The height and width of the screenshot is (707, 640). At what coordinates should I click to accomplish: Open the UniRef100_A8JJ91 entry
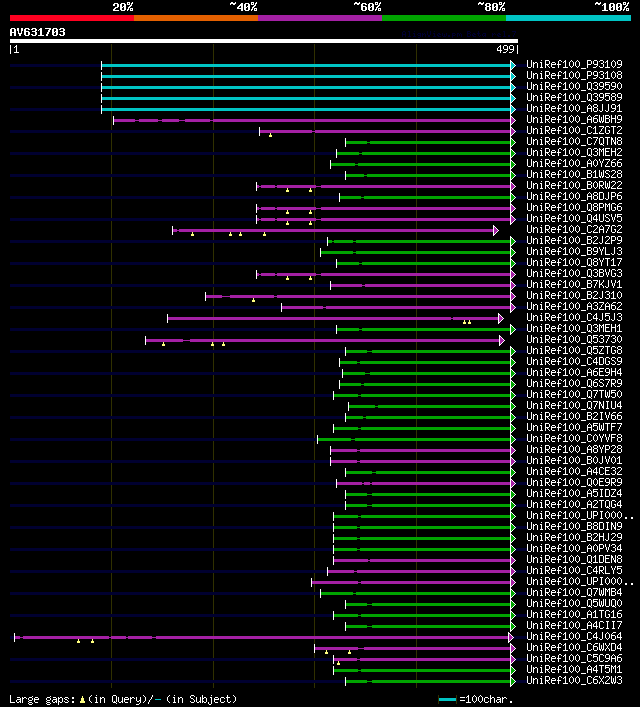[574, 108]
